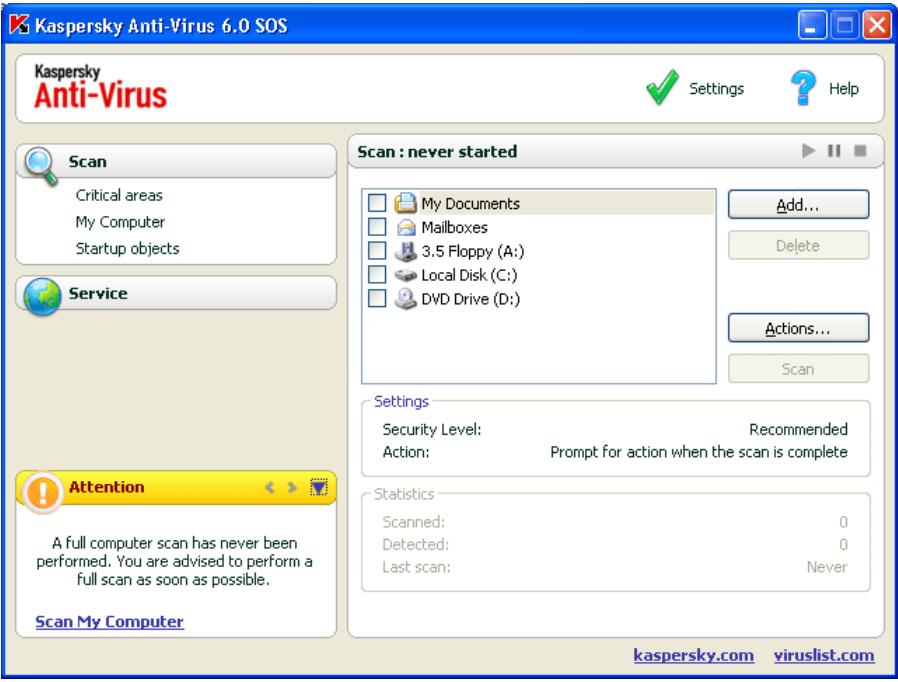Screen dimensions: 898x682
Task: Click the My Documents folder icon
Action: [405, 203]
